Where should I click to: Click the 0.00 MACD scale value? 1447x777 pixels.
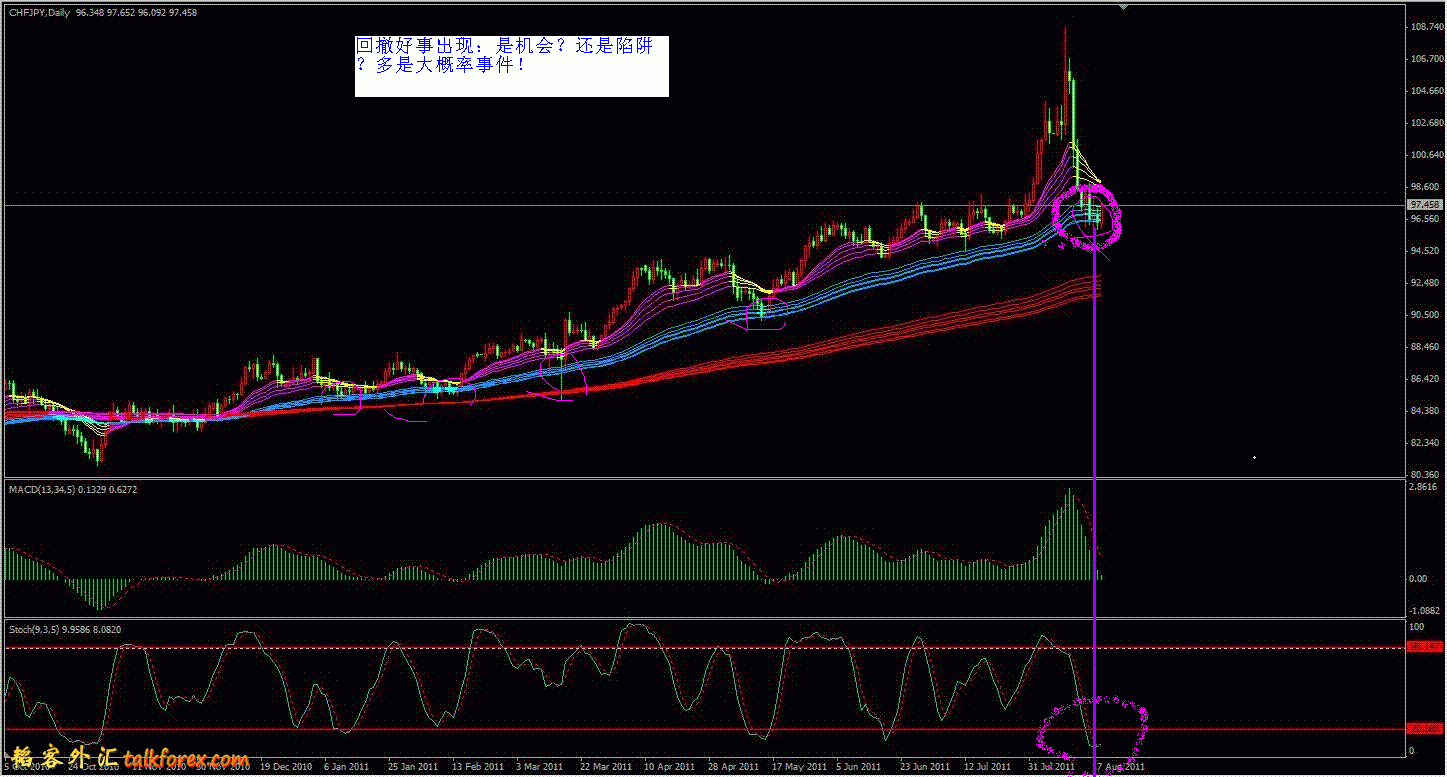coord(1417,579)
